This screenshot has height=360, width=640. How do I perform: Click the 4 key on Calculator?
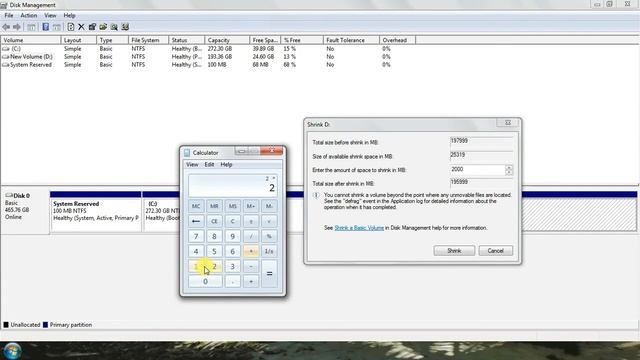[x=196, y=251]
